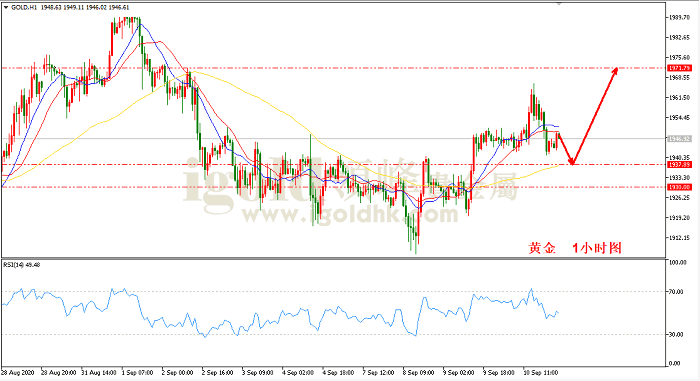This screenshot has height=381, width=700.
Task: Click the RSI 30.00 level label
Action: 676,335
